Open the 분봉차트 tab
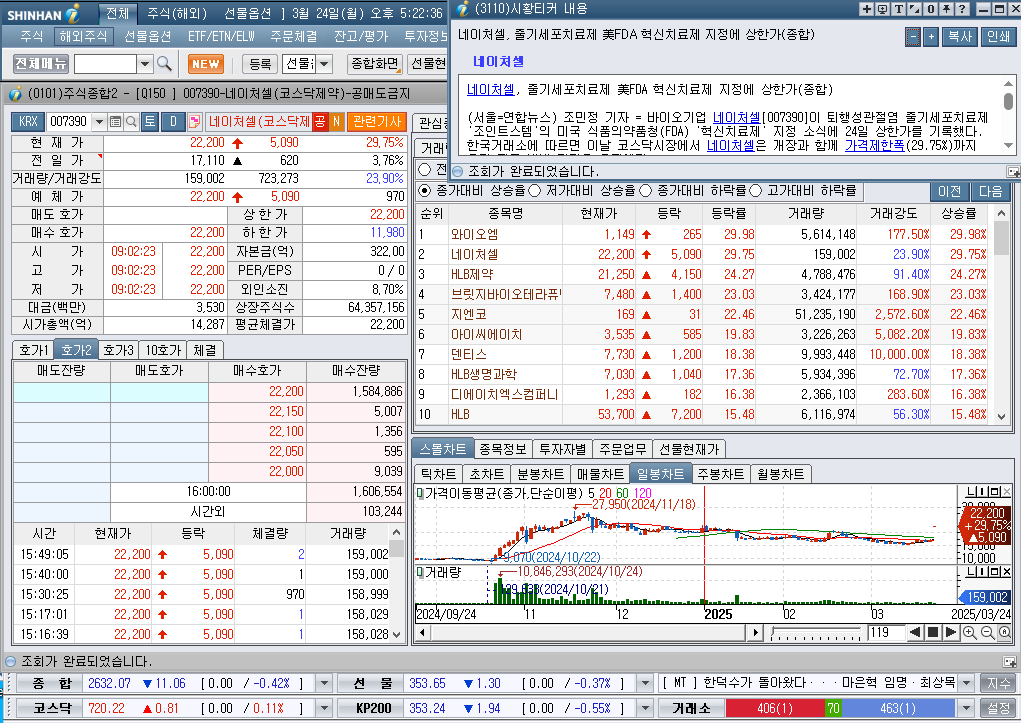The height and width of the screenshot is (723, 1021). 540,474
